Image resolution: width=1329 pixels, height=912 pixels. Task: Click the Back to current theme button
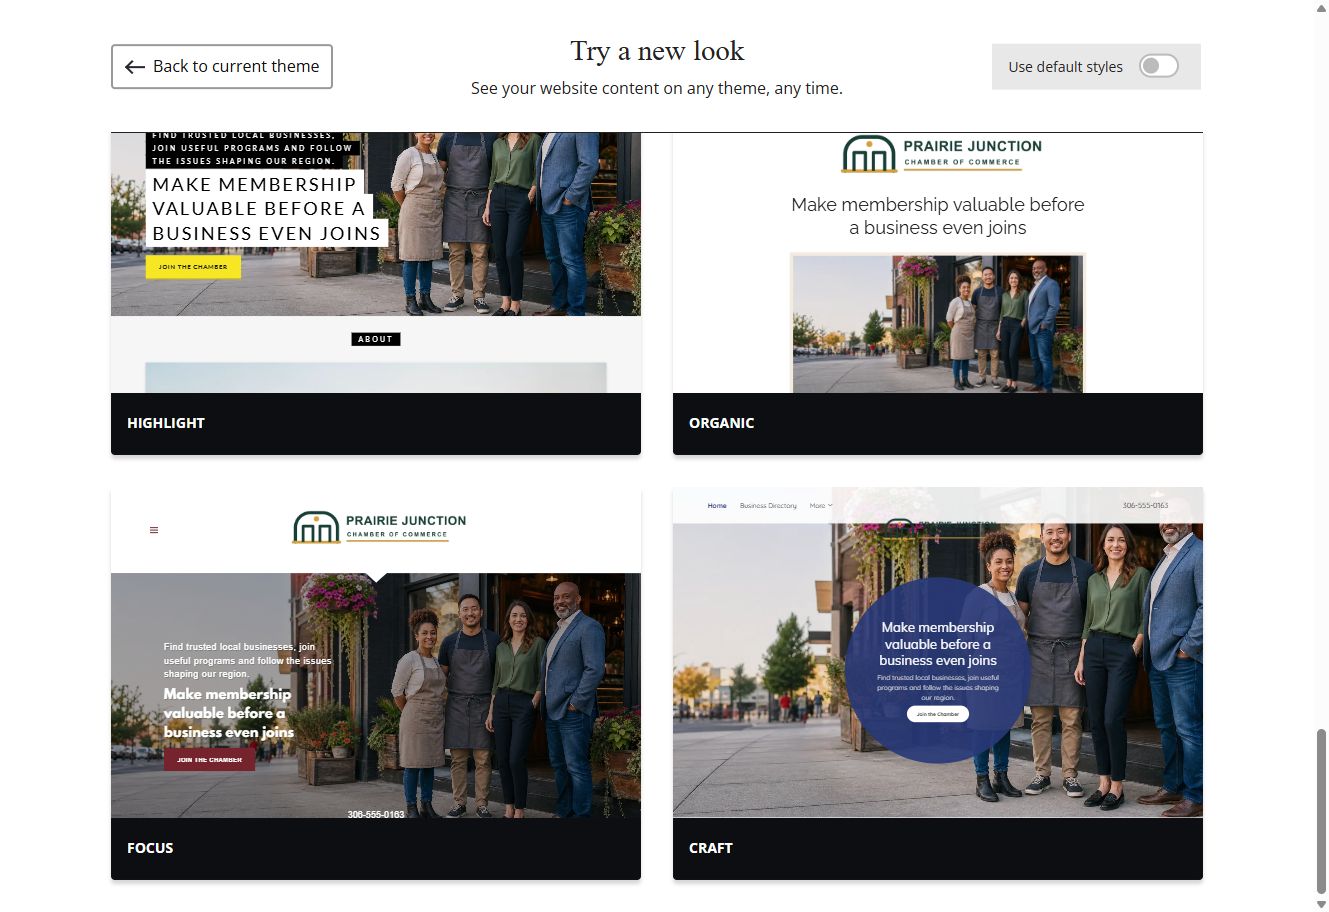221,66
